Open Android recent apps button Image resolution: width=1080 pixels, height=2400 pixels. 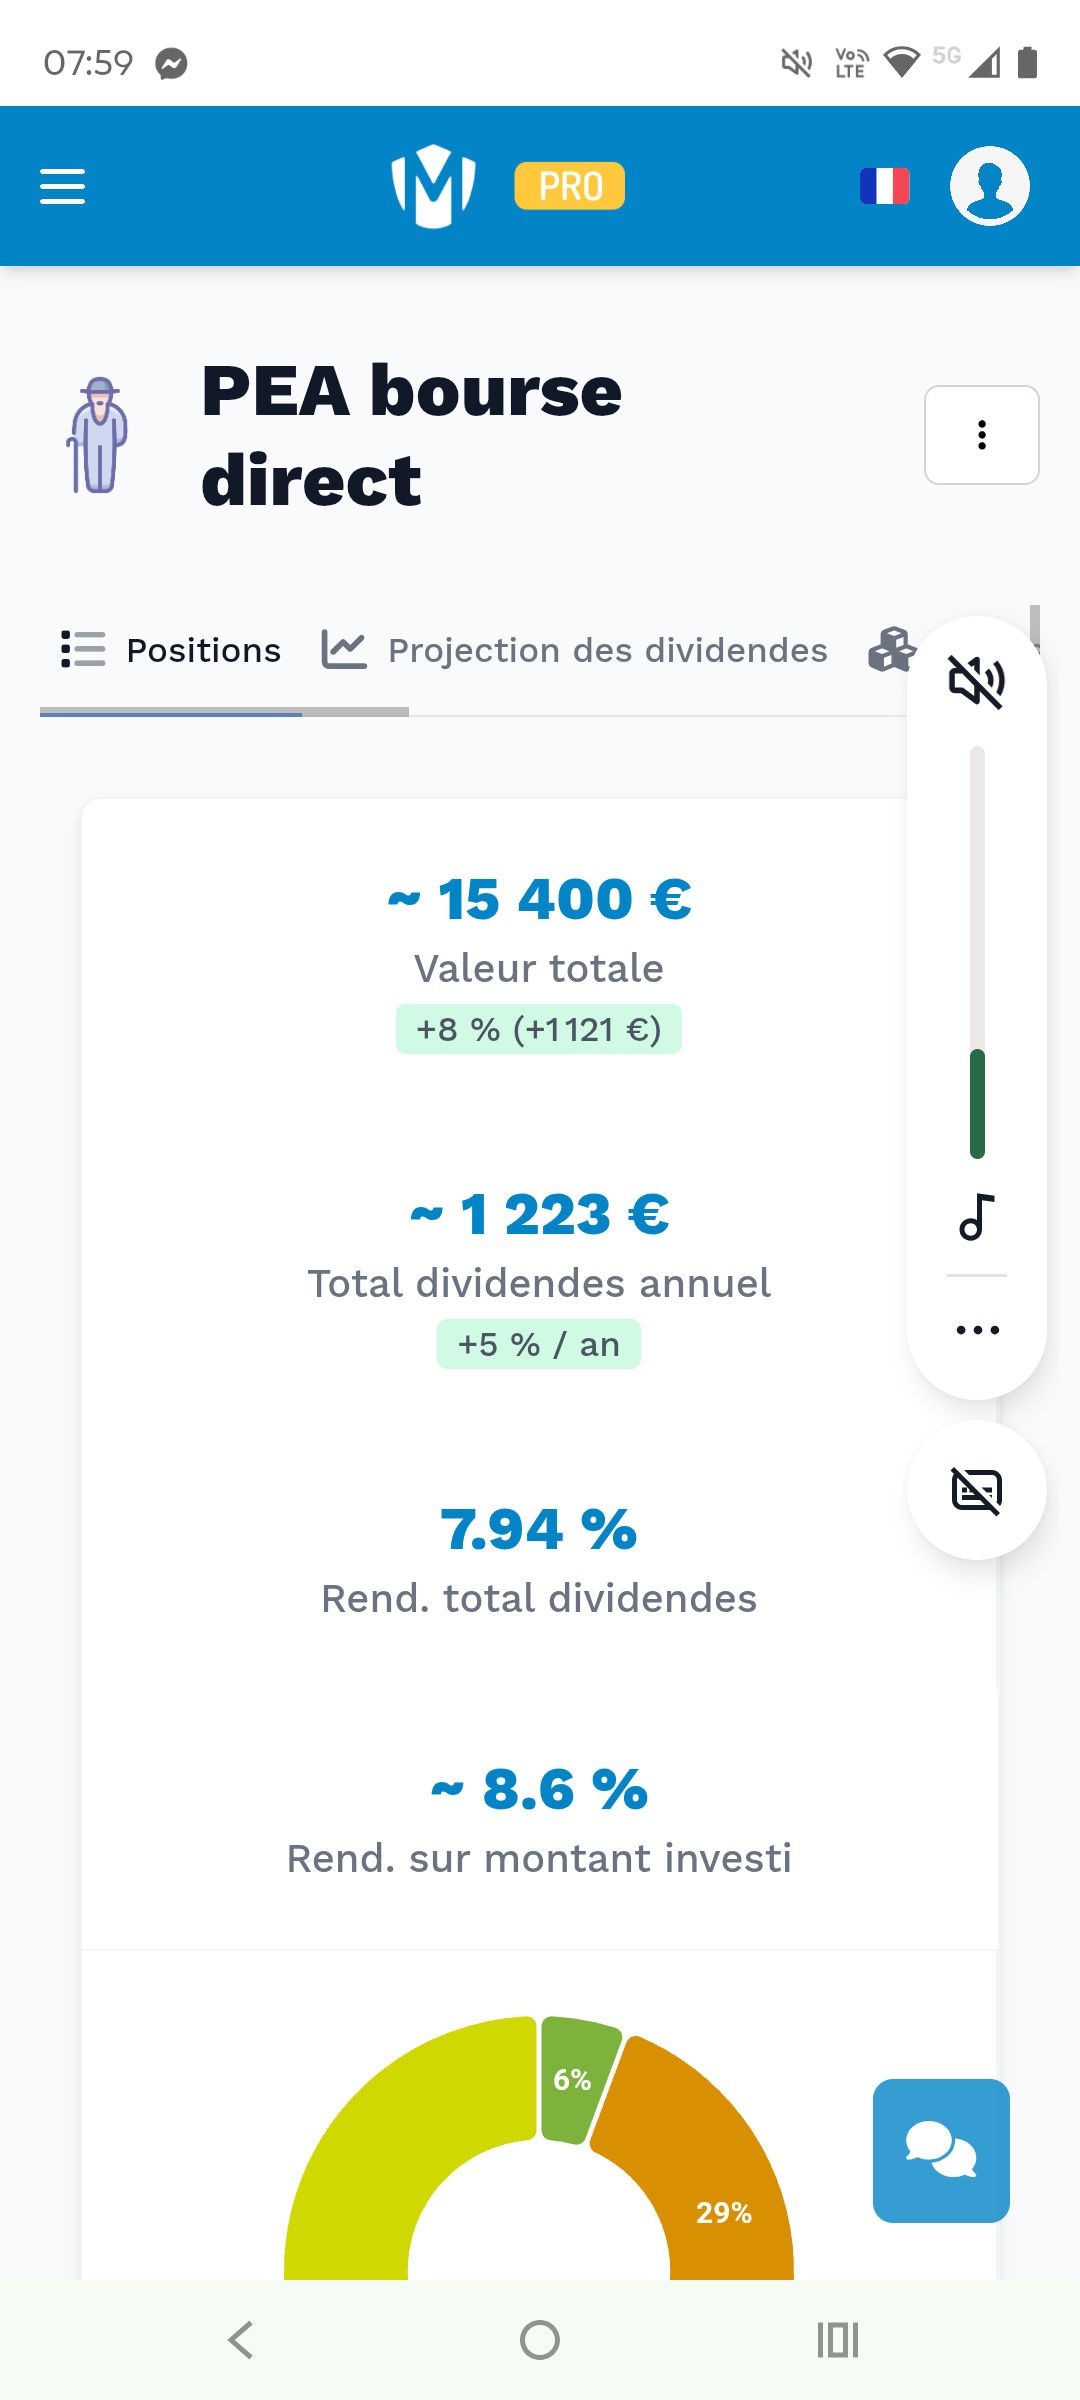coord(838,2340)
